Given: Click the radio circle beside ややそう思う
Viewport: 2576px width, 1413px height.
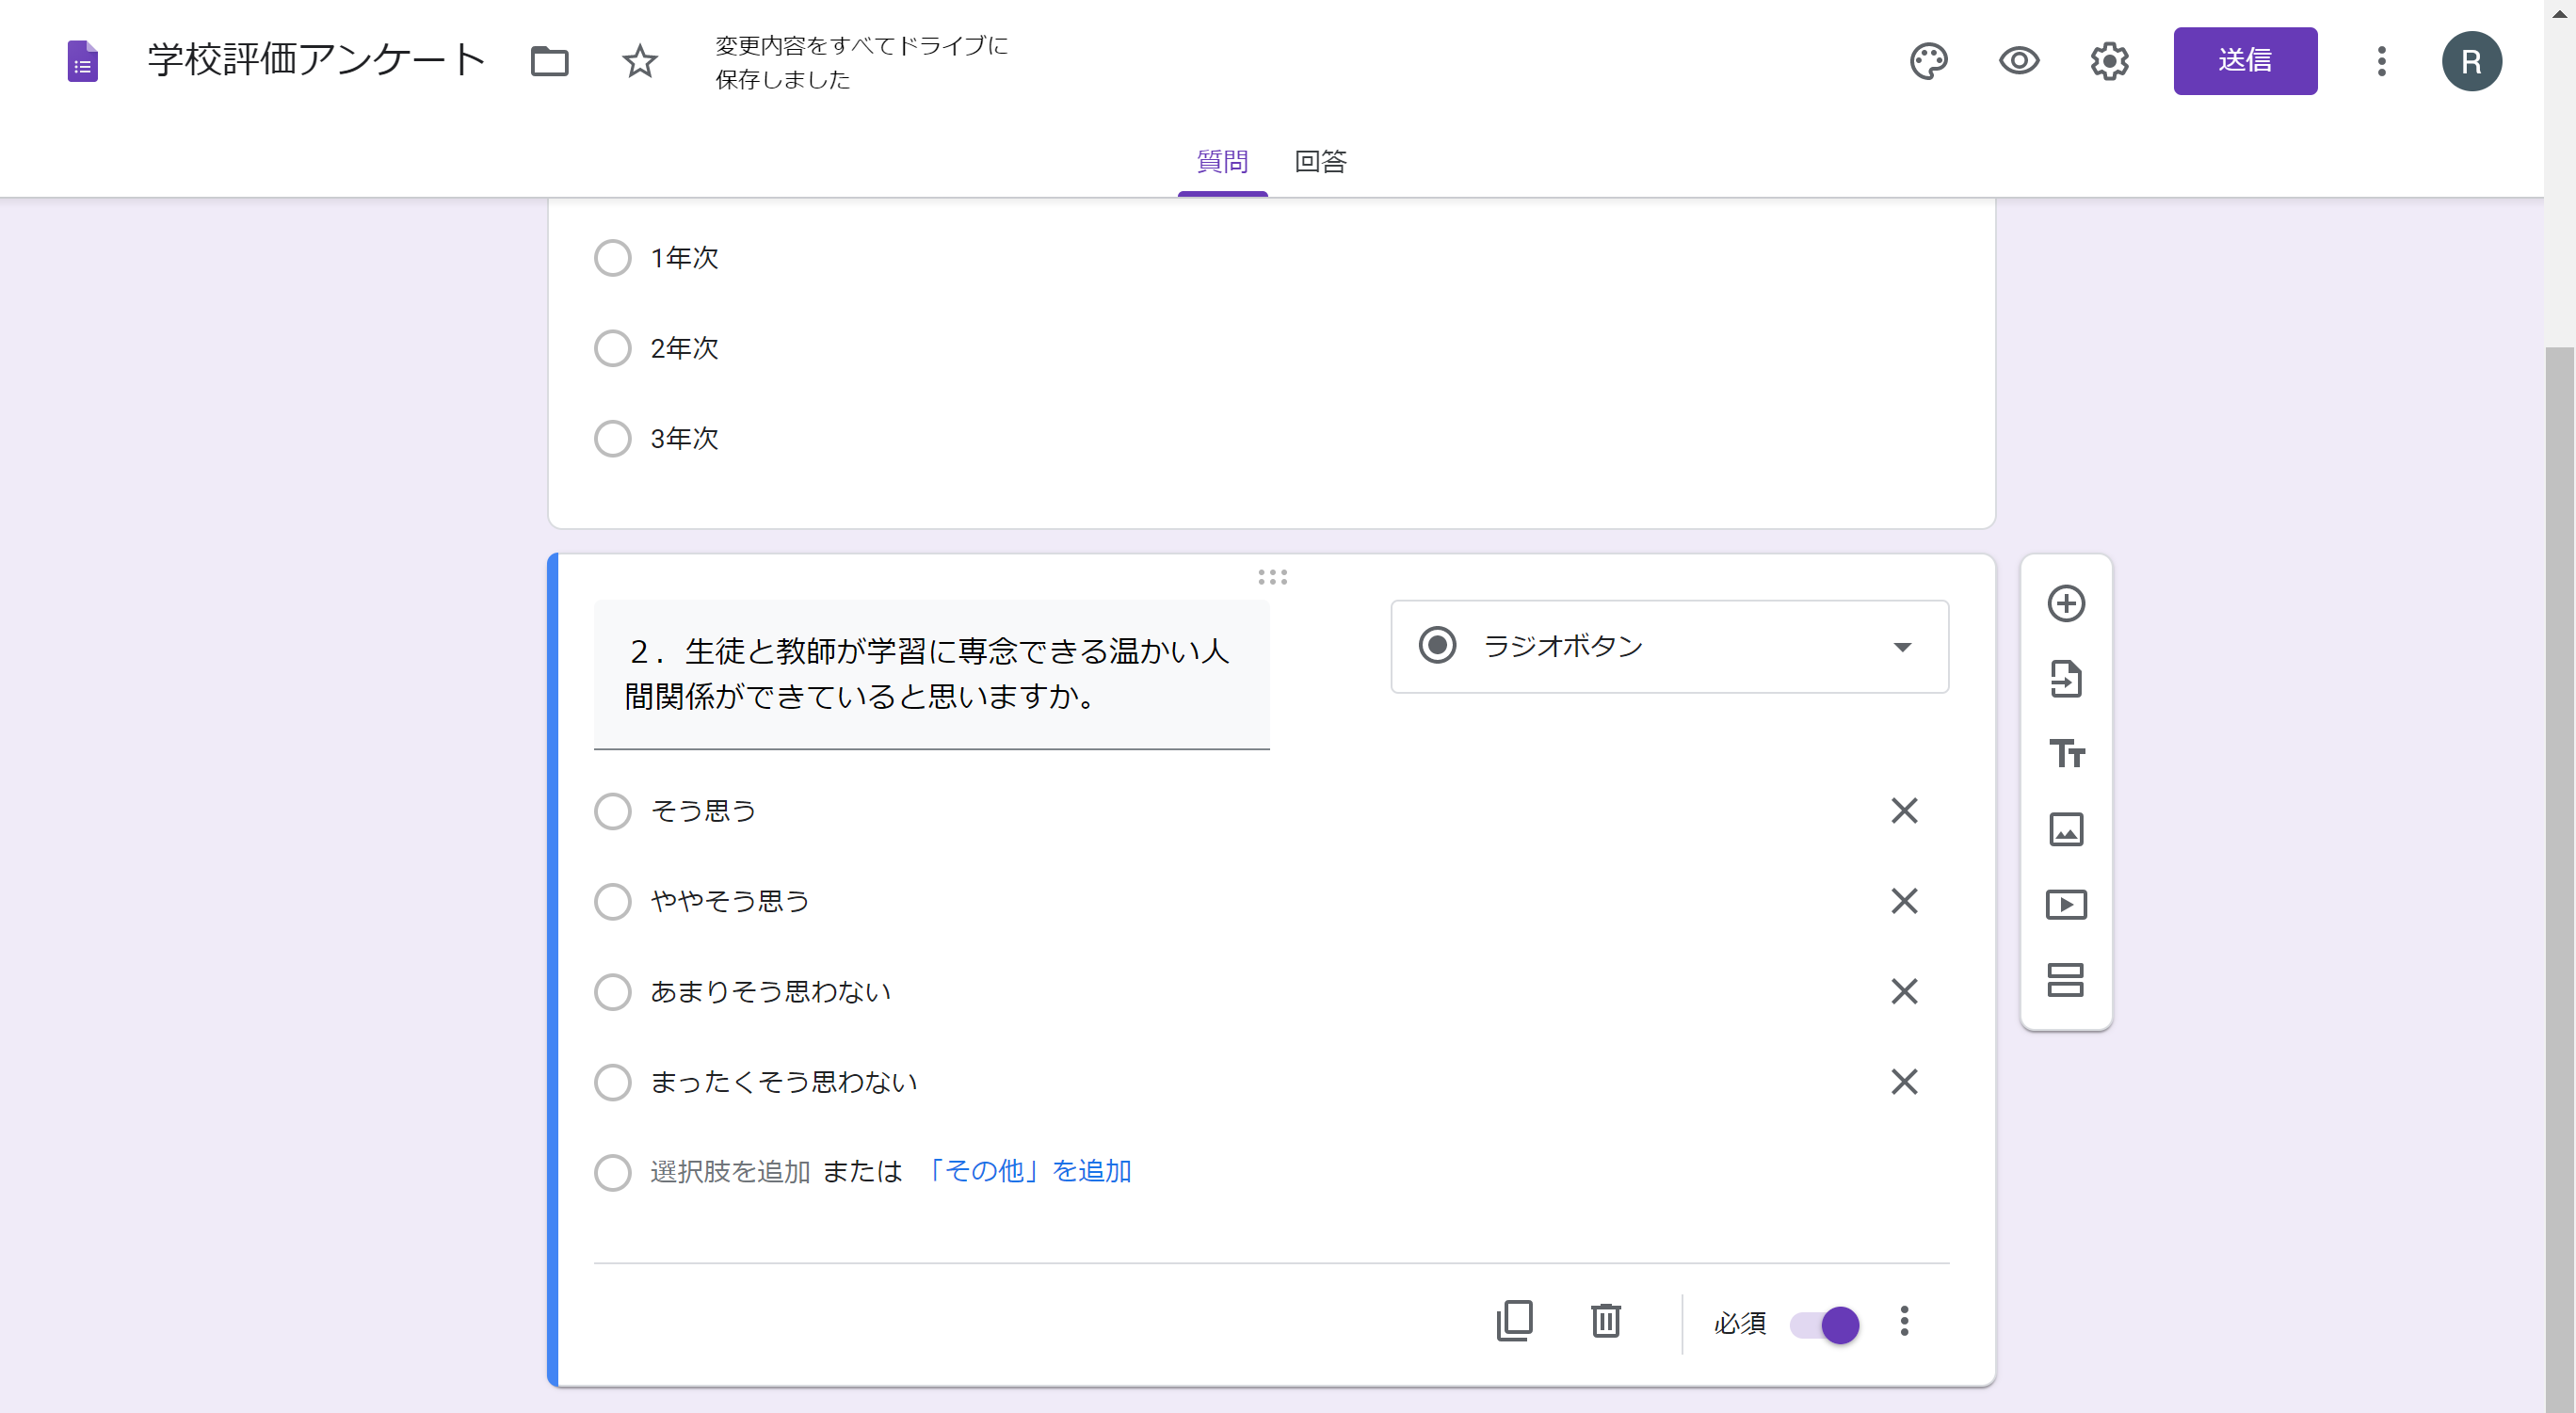Looking at the screenshot, I should pos(612,901).
